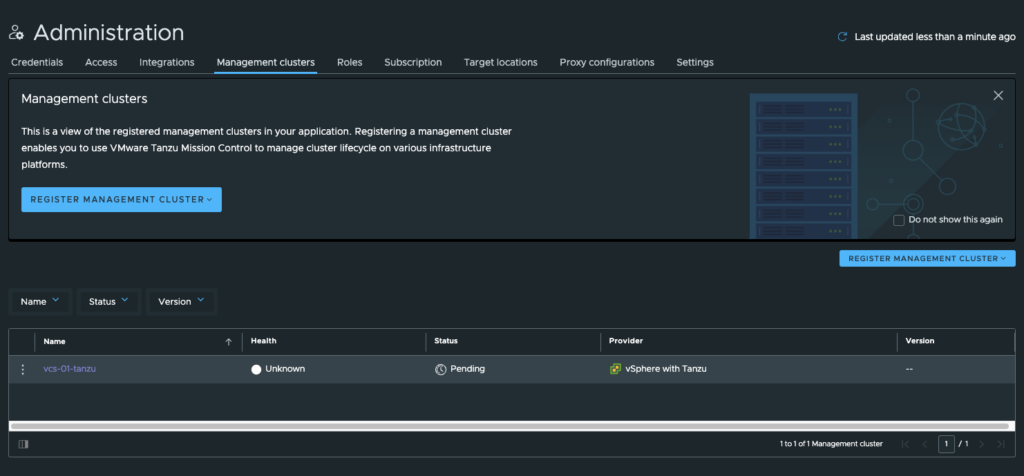Switch to the Access tab

[x=101, y=63]
